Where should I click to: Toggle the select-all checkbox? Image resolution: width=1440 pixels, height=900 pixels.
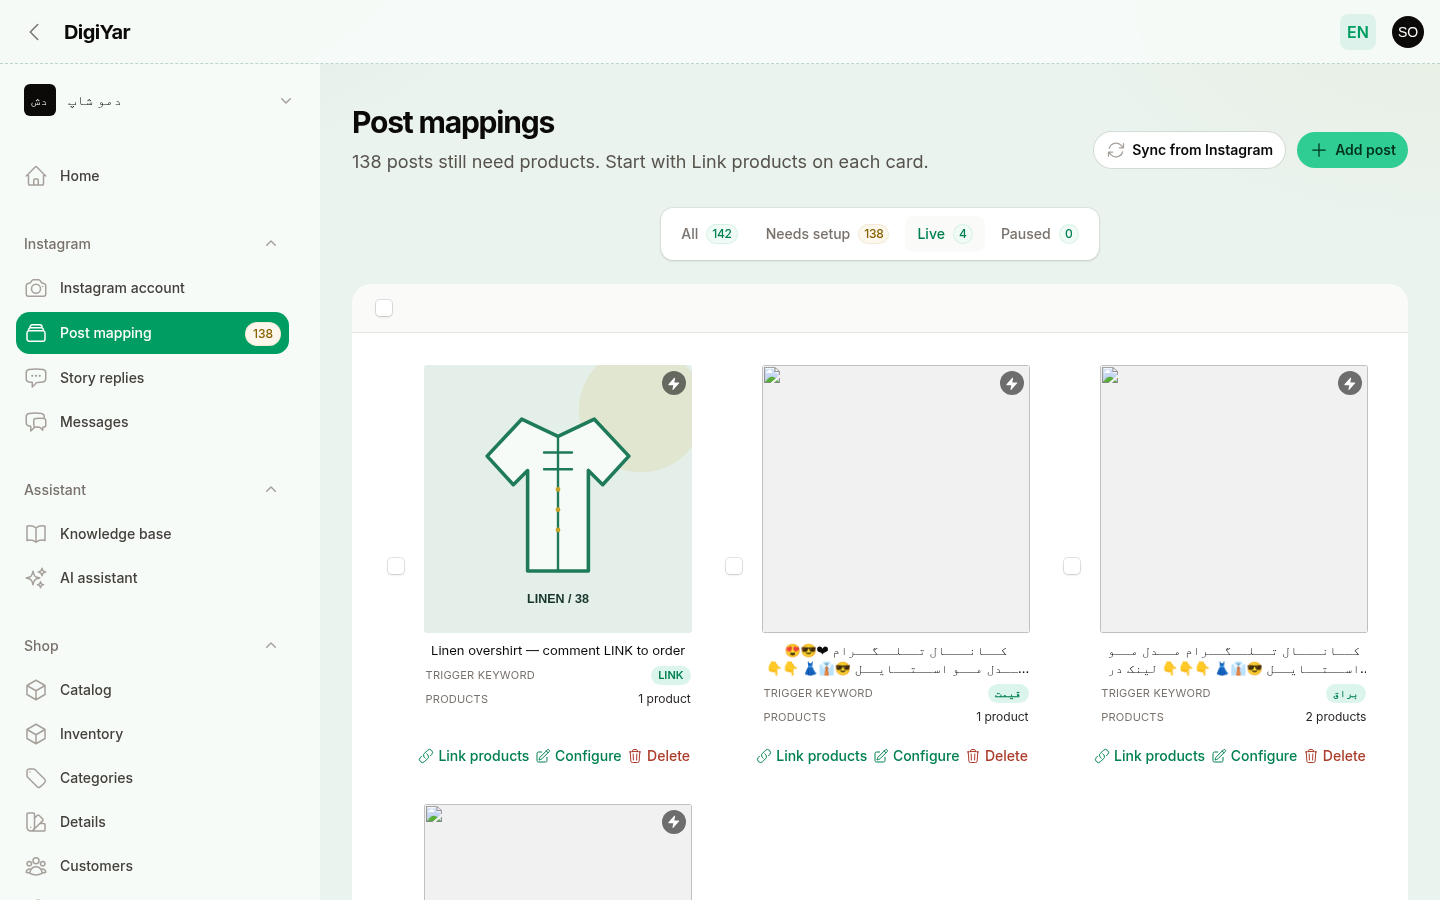pyautogui.click(x=384, y=308)
